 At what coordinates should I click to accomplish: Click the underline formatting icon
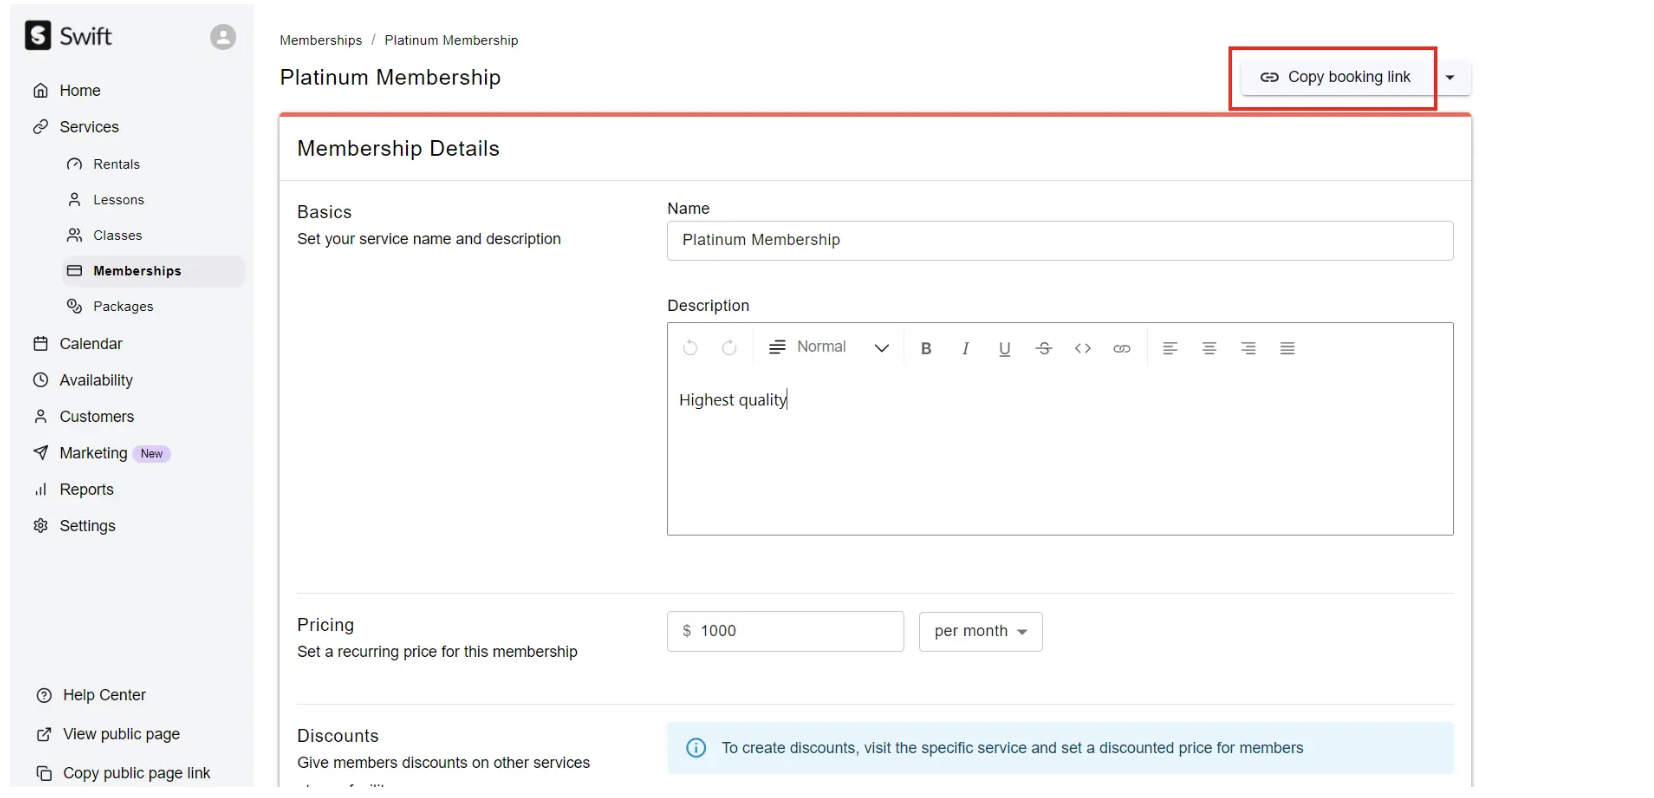click(1004, 349)
